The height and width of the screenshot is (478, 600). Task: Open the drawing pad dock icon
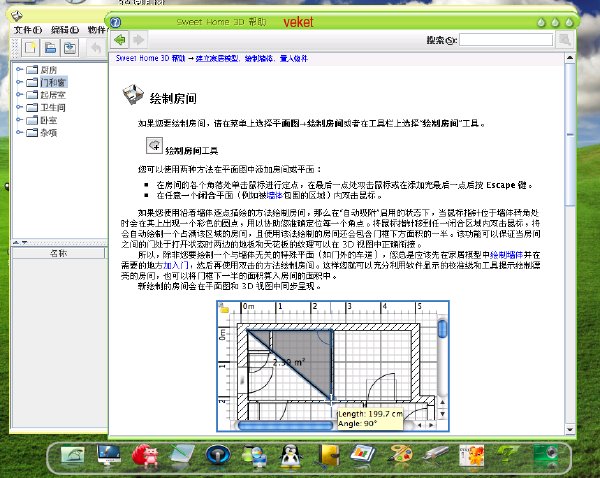pos(72,457)
